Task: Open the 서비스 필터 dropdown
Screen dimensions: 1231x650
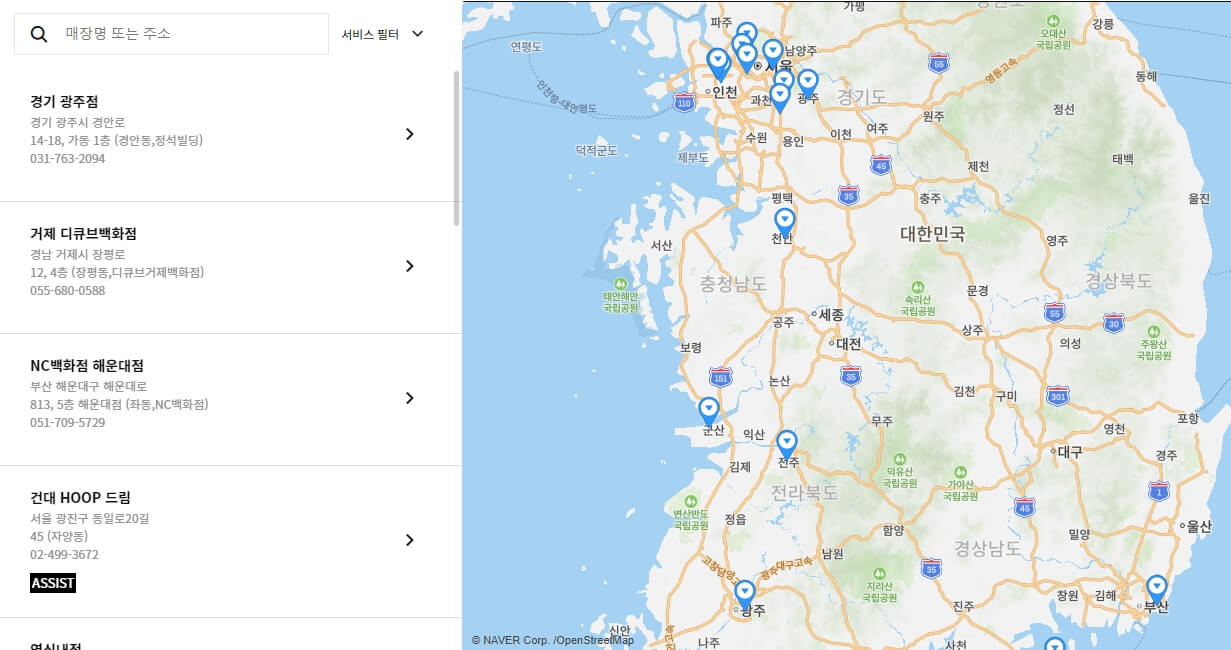Action: (x=383, y=34)
